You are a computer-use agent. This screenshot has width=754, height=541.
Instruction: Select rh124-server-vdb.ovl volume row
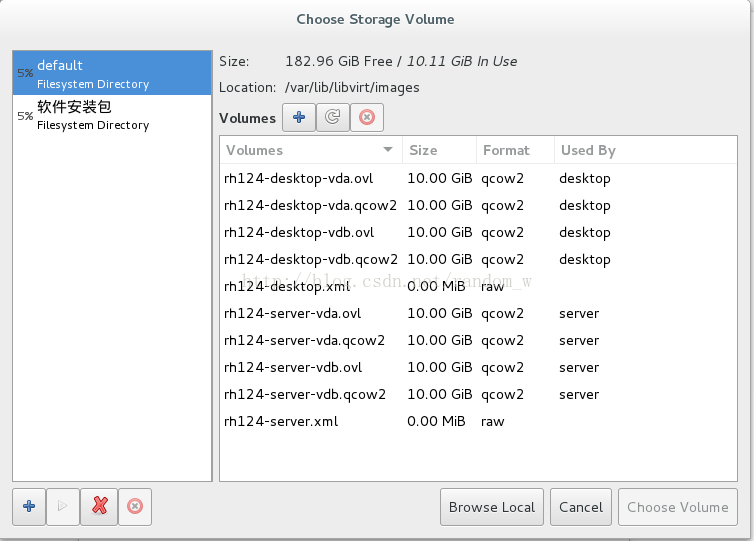click(478, 367)
